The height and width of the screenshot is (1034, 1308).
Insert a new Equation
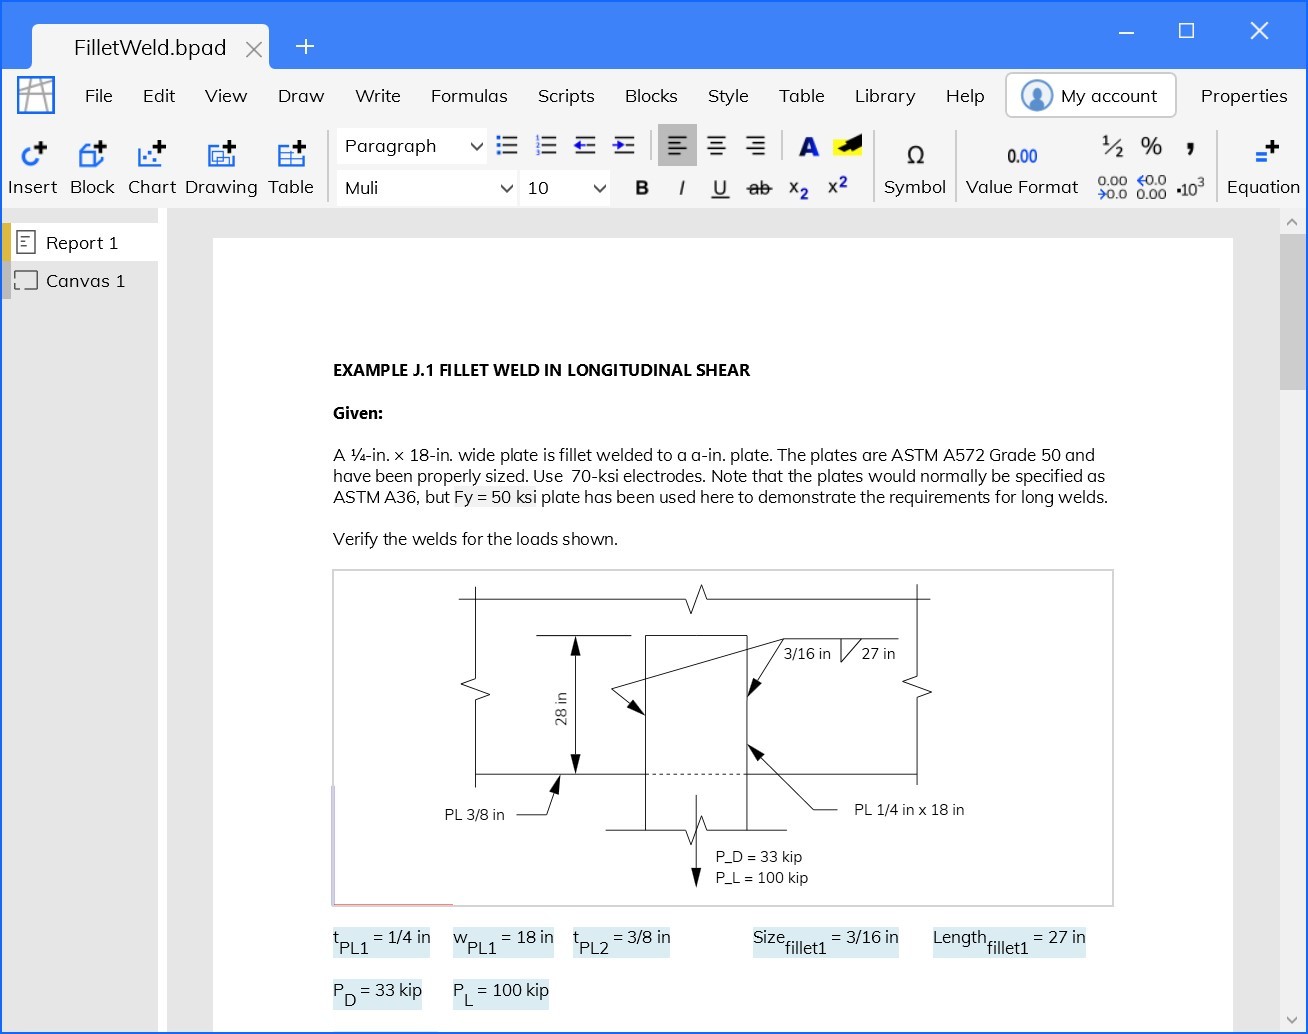[x=1263, y=167]
